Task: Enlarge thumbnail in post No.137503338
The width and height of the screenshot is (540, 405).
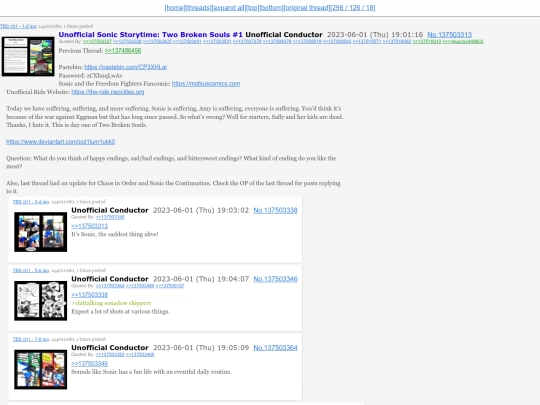Action: click(x=41, y=232)
